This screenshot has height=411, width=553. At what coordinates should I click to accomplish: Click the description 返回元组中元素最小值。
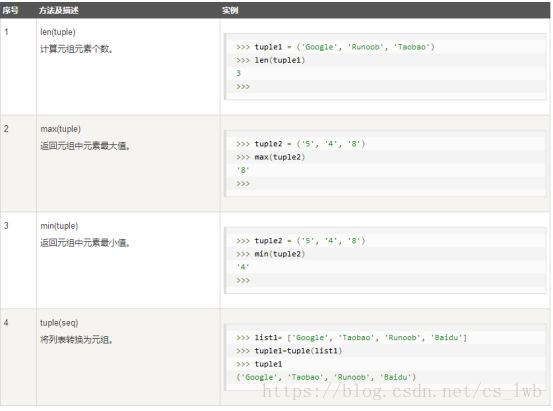[x=85, y=243]
